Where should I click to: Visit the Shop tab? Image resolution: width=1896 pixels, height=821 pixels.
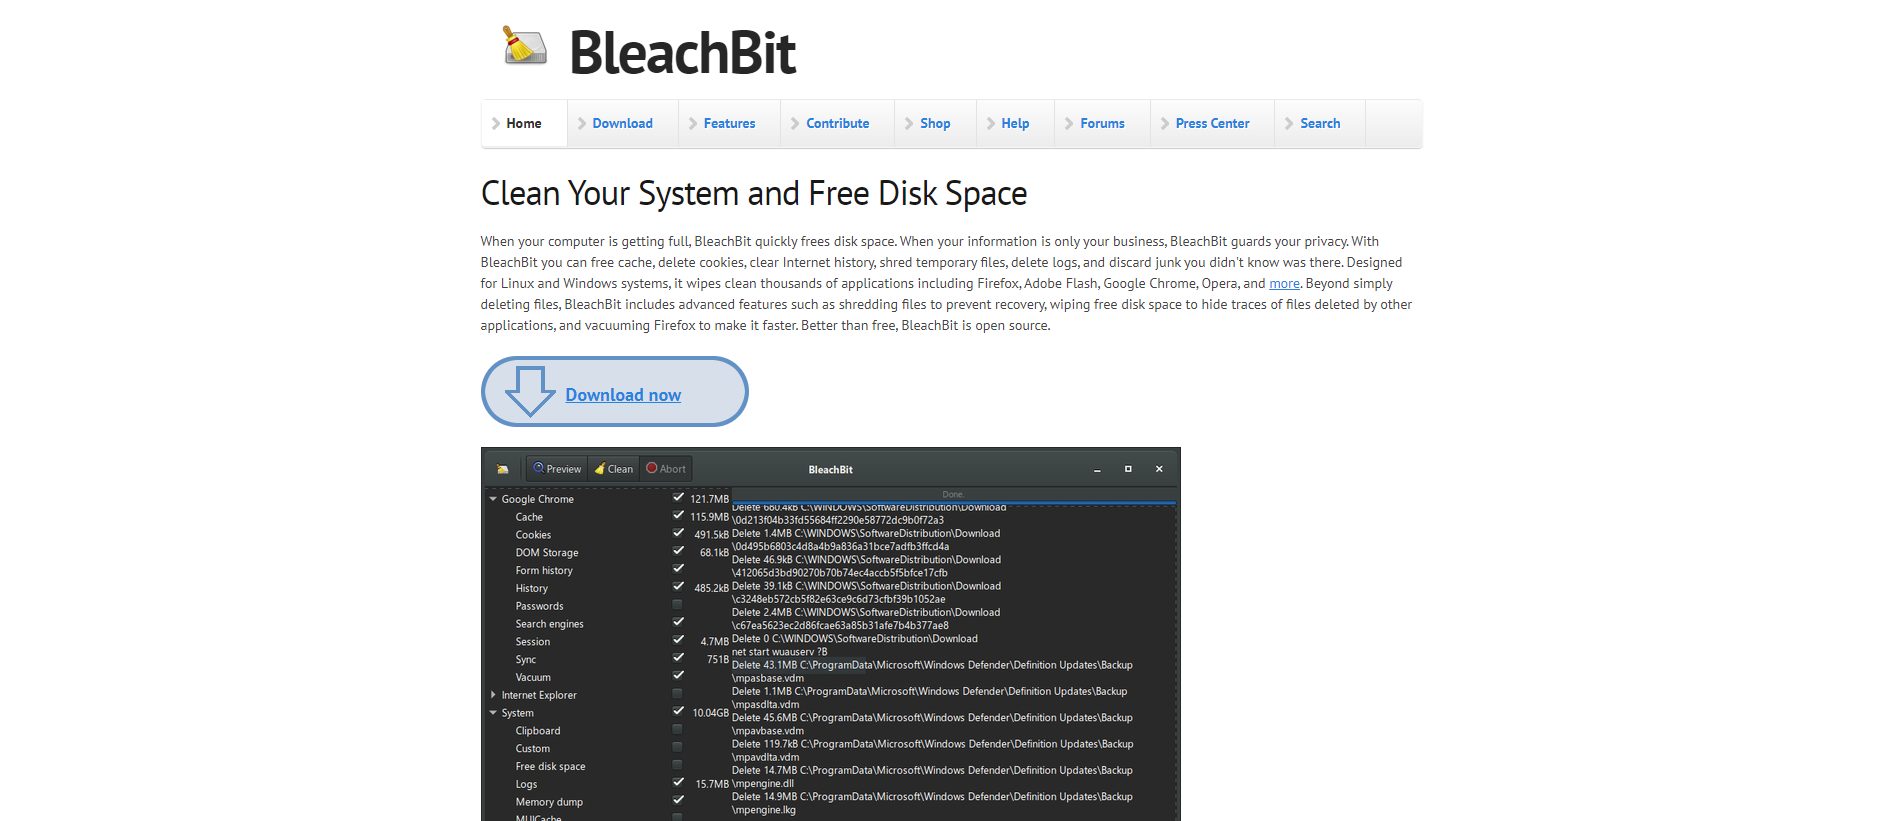coord(935,123)
